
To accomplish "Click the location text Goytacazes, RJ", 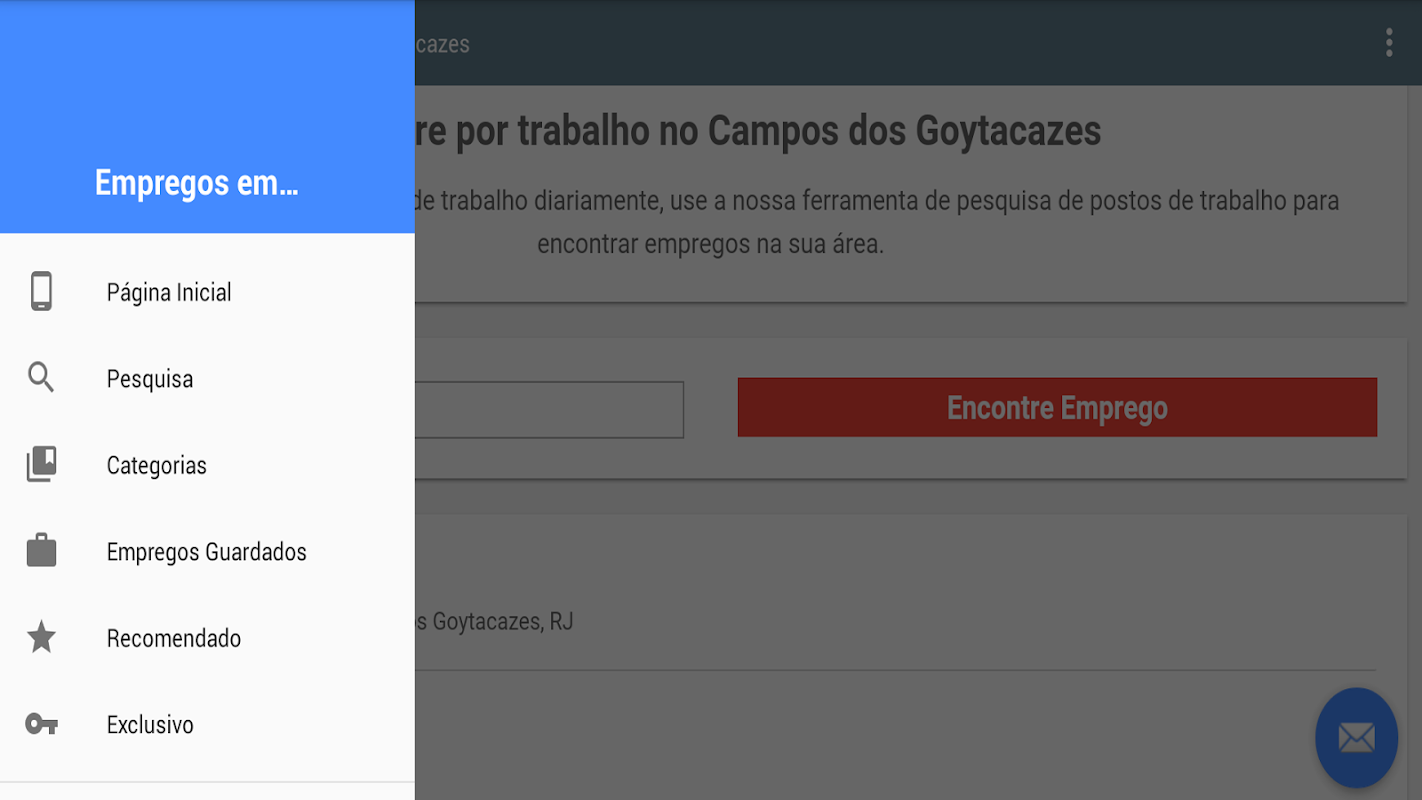I will coord(494,622).
